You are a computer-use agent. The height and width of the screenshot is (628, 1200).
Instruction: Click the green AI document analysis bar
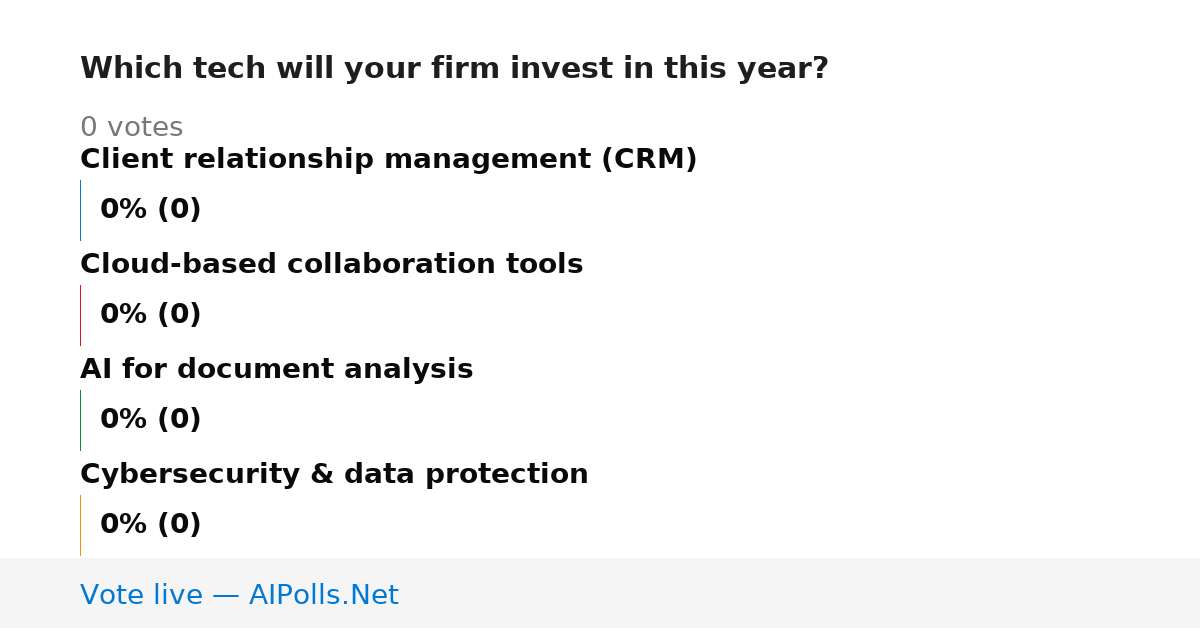80,420
